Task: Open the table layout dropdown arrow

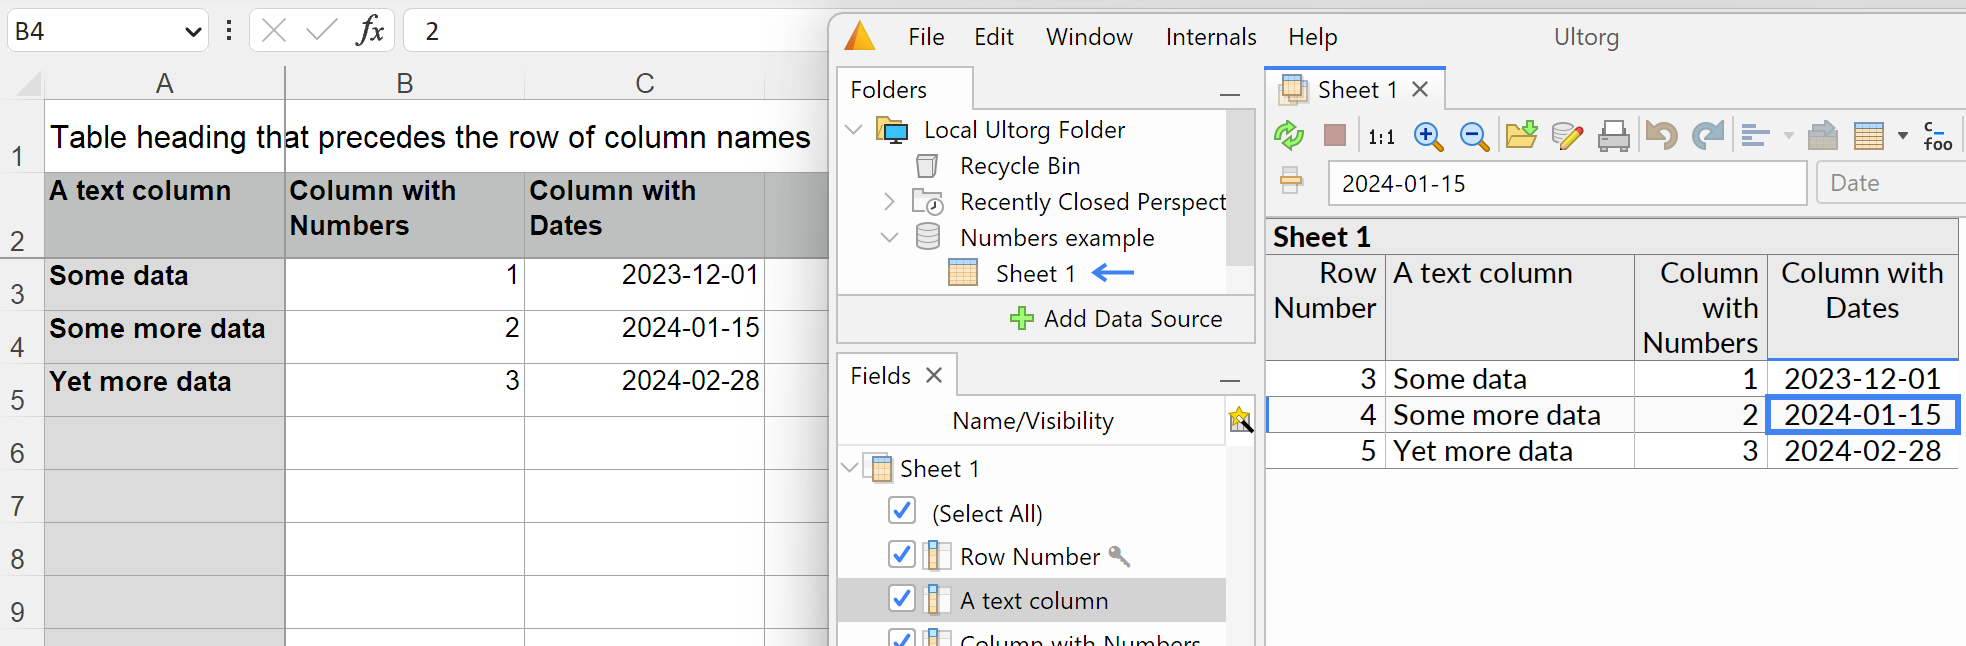Action: 1902,136
